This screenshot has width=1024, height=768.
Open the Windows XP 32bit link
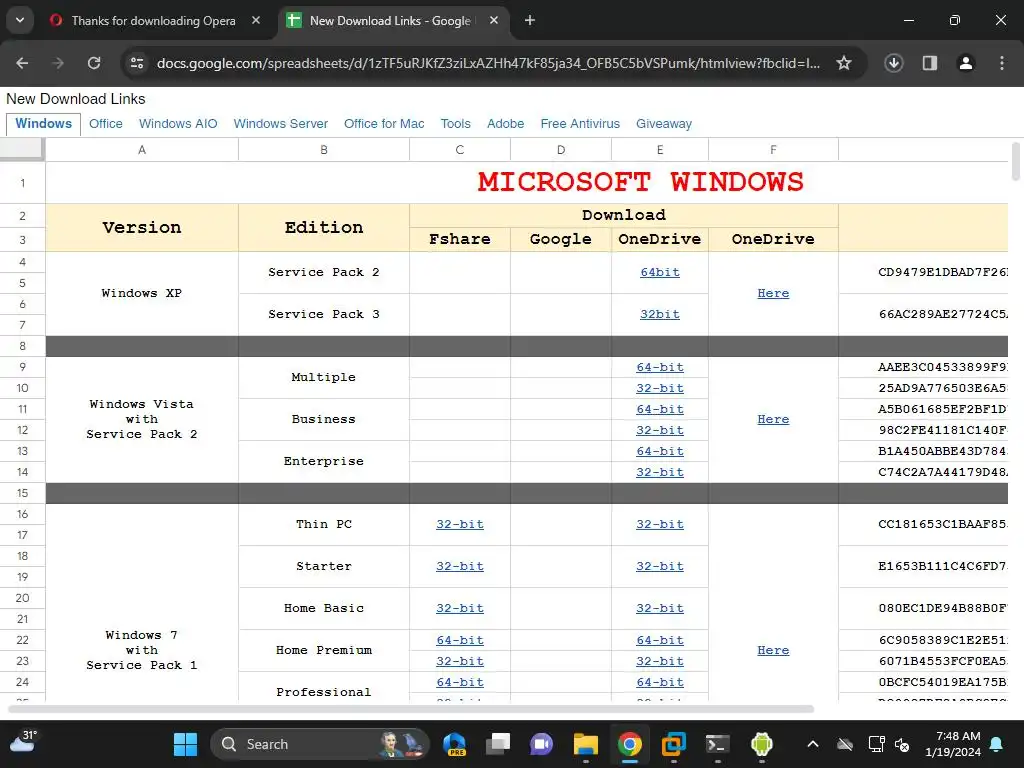point(660,314)
